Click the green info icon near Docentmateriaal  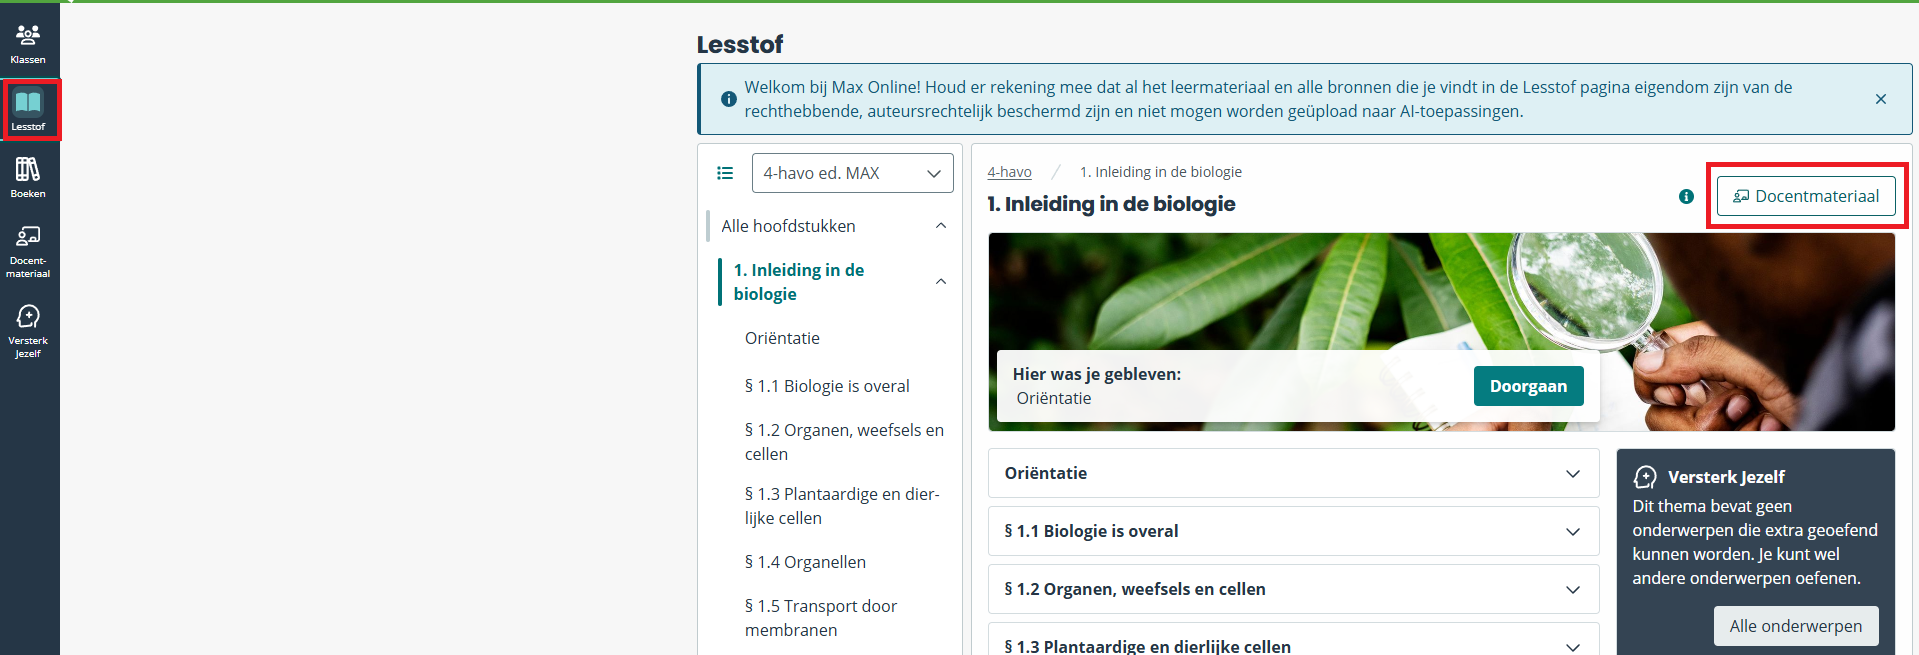(1686, 196)
